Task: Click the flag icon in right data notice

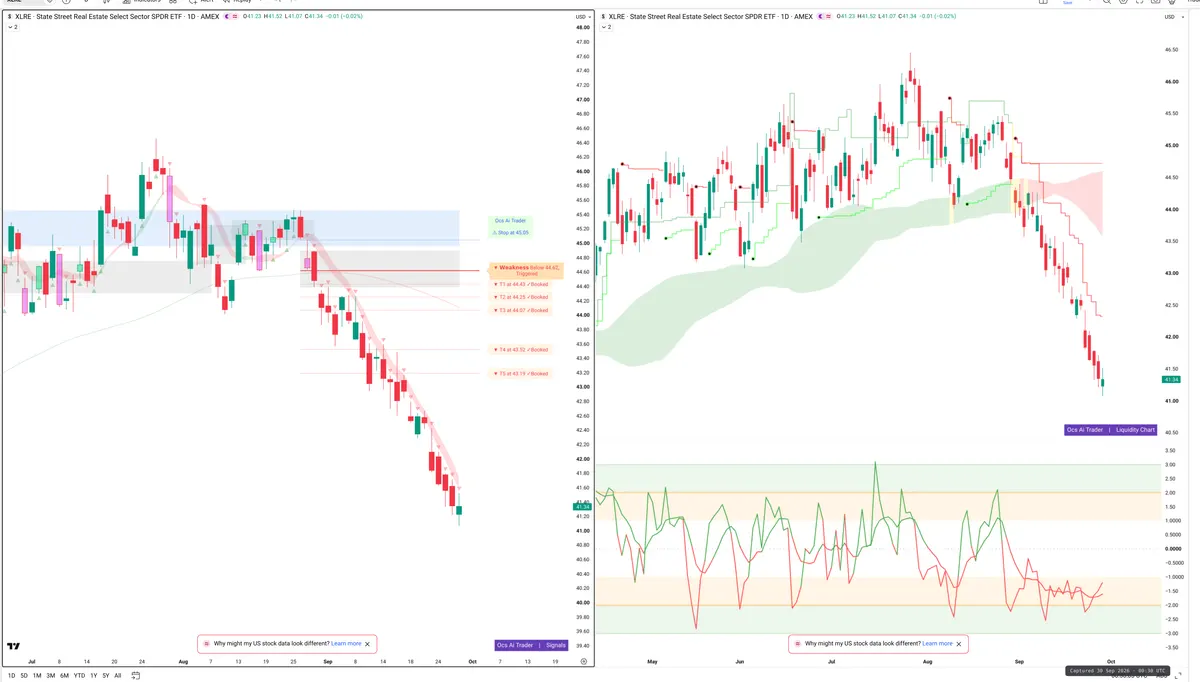Action: 796,644
